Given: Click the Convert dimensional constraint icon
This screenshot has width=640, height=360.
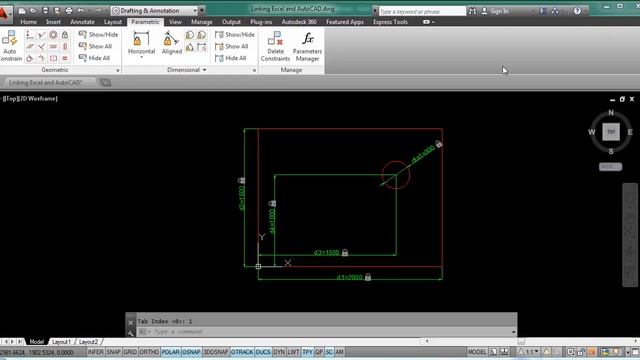Looking at the screenshot, I should (202, 47).
